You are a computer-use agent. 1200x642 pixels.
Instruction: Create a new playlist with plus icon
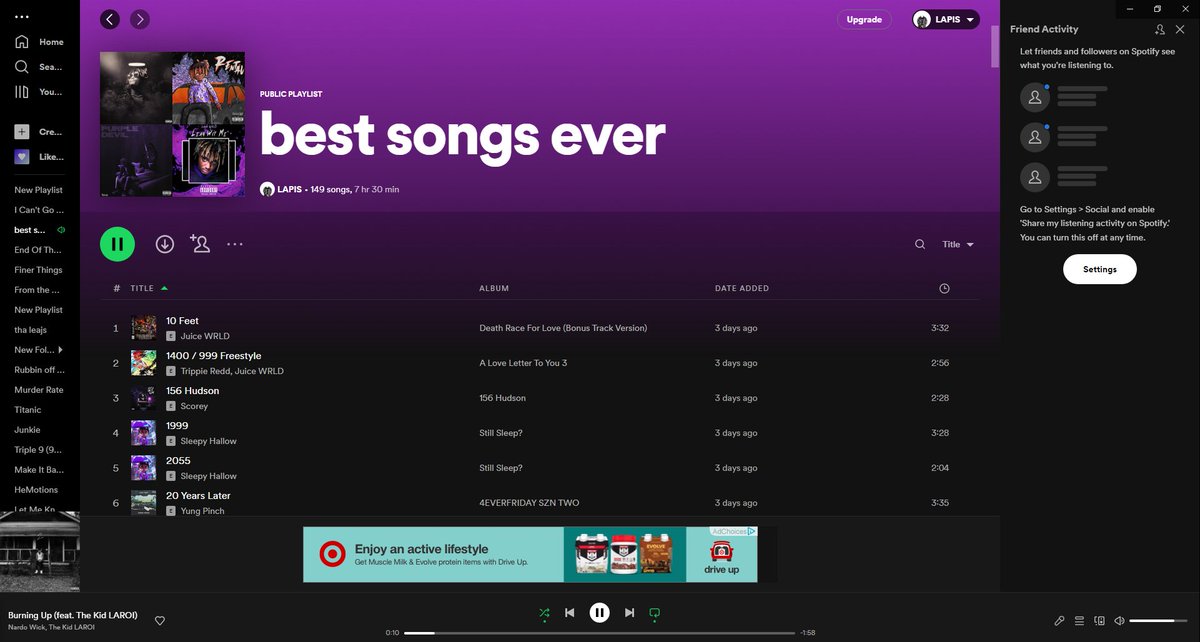point(22,132)
